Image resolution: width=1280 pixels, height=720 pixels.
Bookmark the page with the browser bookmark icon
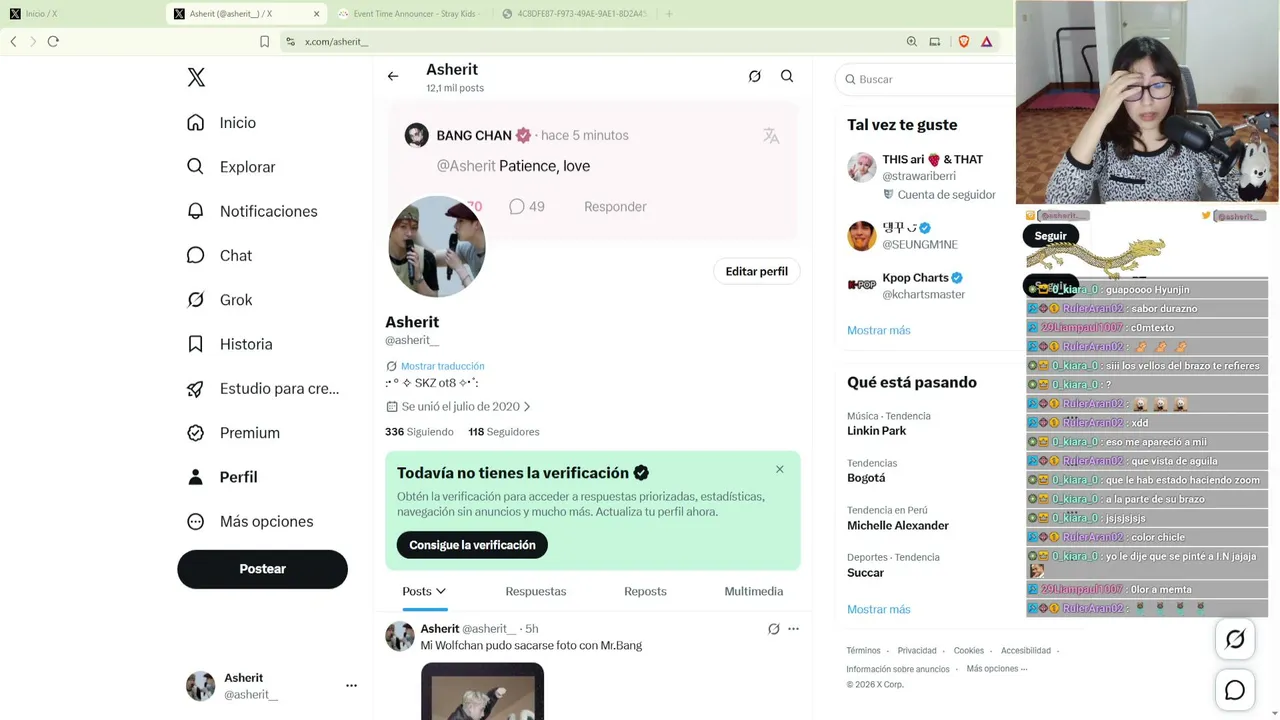[x=264, y=41]
